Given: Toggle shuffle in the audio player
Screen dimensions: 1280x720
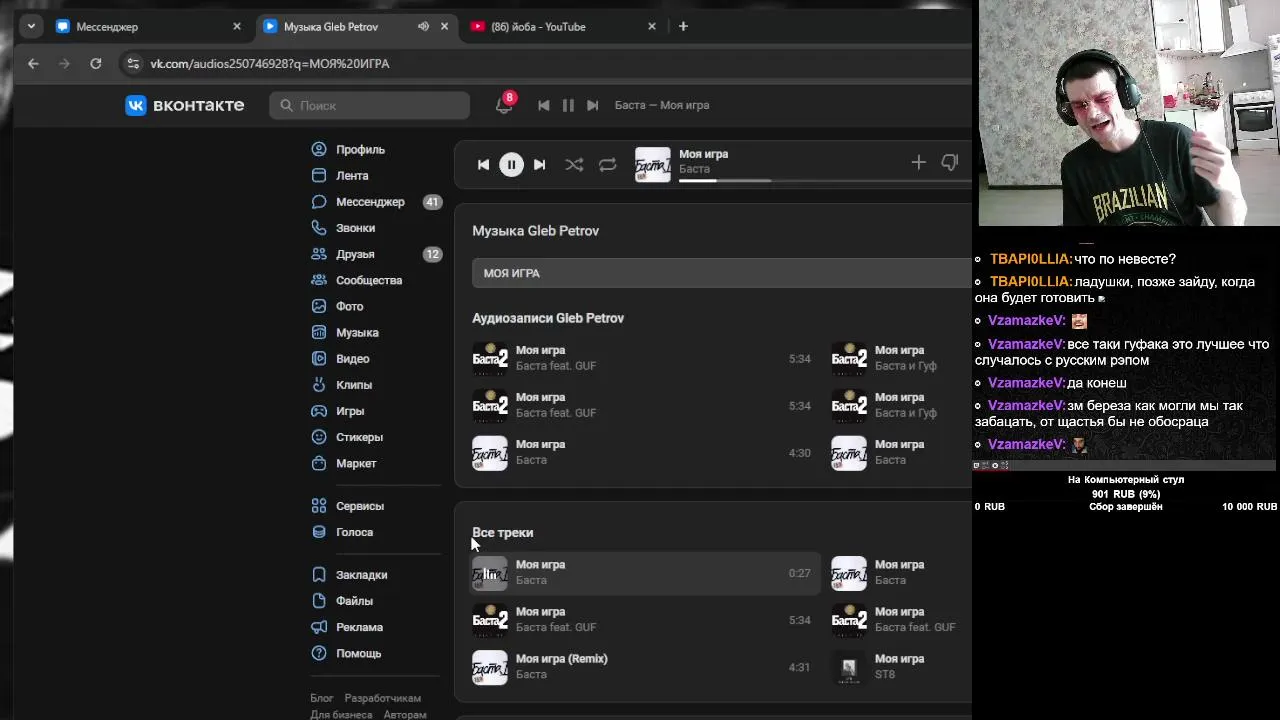Looking at the screenshot, I should point(574,165).
